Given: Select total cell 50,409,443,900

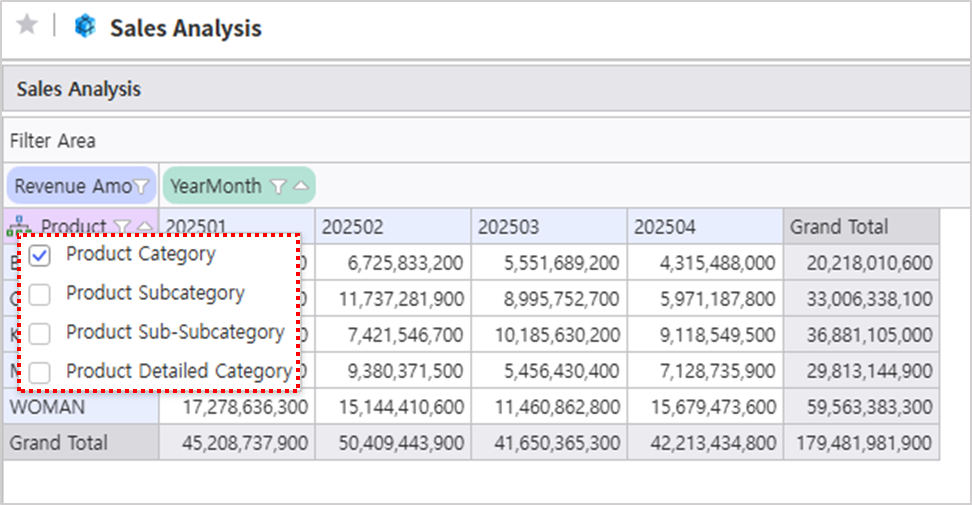Looking at the screenshot, I should click(393, 442).
